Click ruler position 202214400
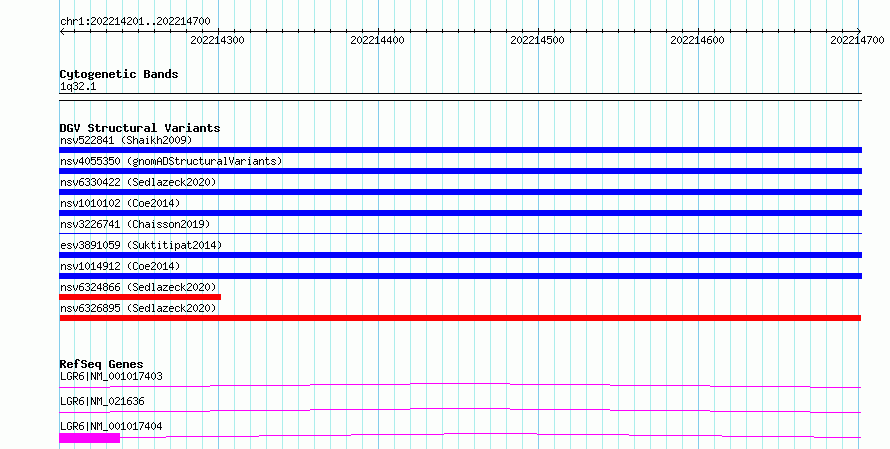Viewport: 890px width, 449px height. (x=377, y=40)
